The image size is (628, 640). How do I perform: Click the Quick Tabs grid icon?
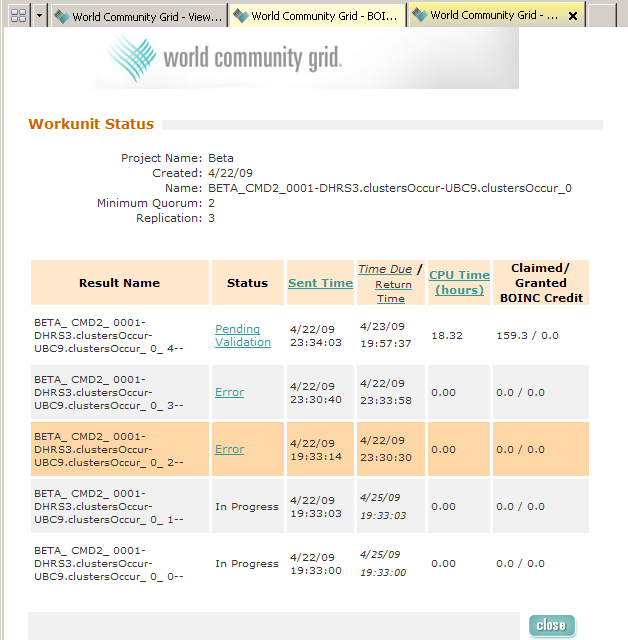click(x=17, y=16)
